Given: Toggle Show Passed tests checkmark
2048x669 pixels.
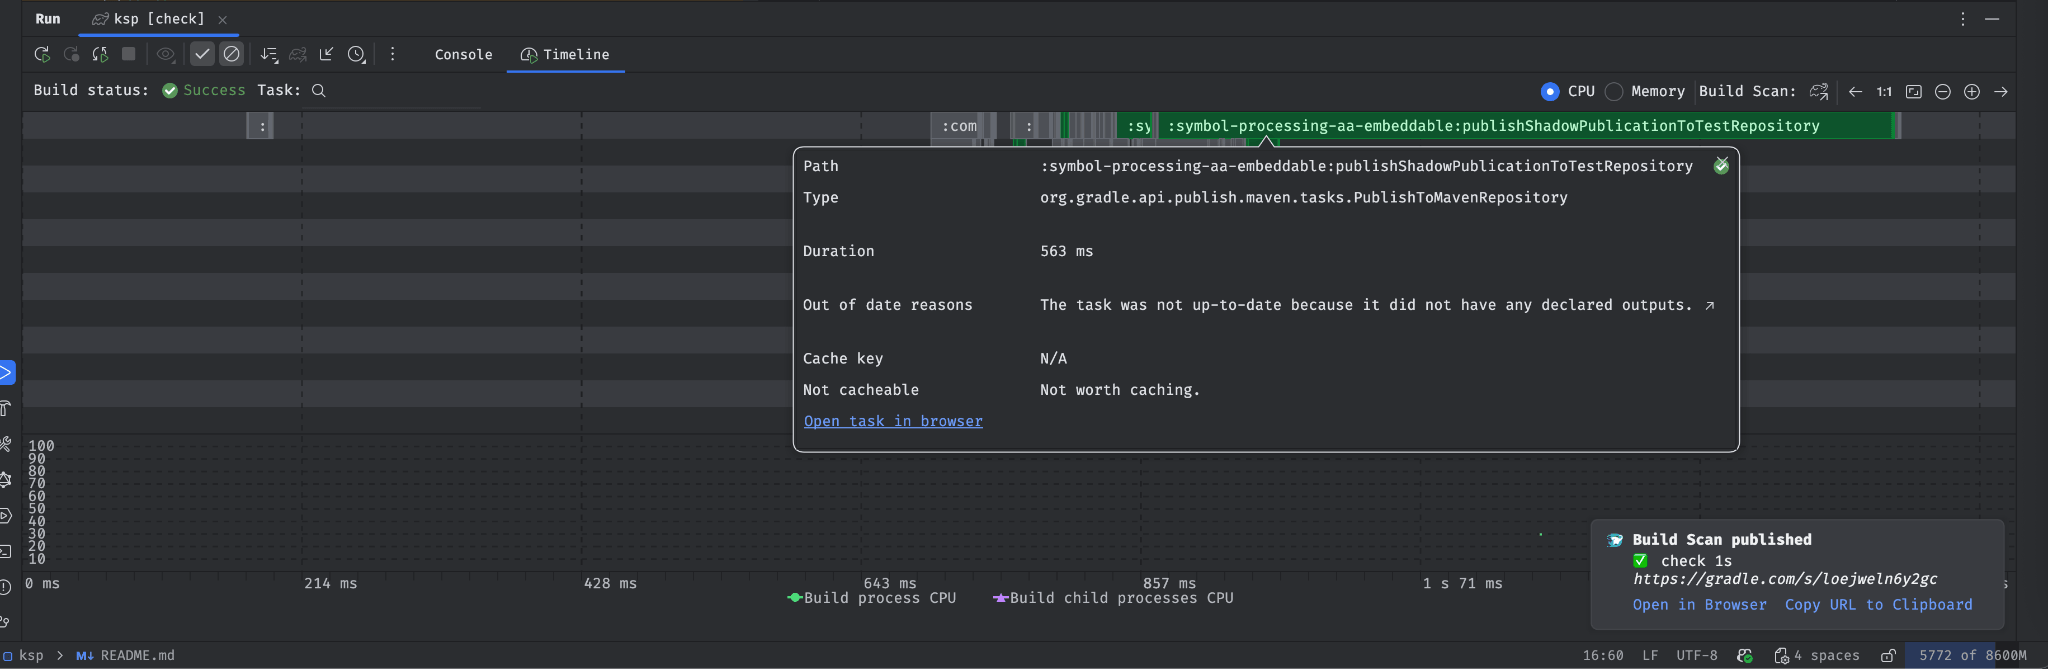Looking at the screenshot, I should [x=202, y=54].
